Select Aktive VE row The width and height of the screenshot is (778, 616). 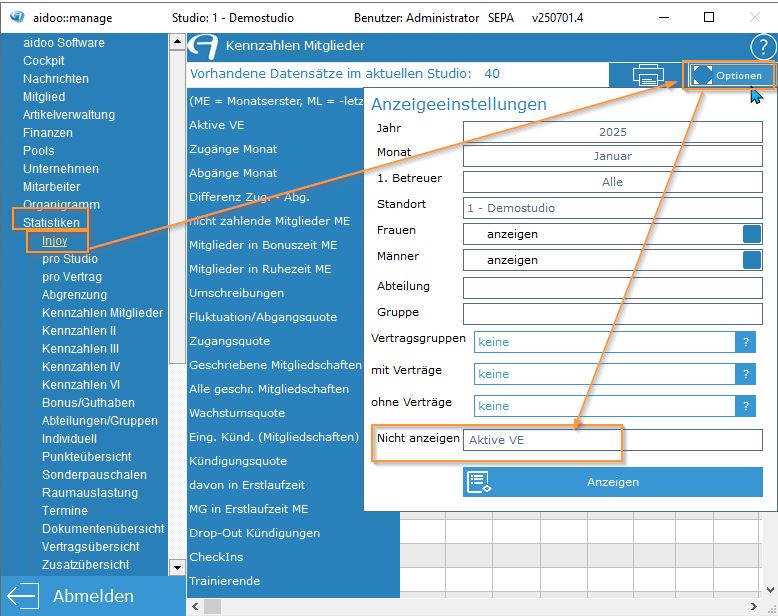pyautogui.click(x=217, y=125)
